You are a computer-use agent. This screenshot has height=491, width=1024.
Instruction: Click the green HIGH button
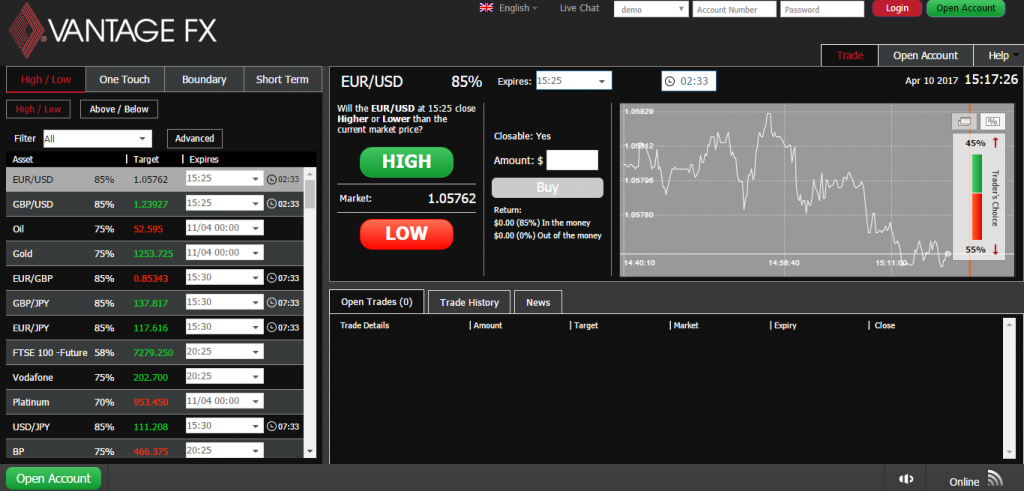pos(406,162)
